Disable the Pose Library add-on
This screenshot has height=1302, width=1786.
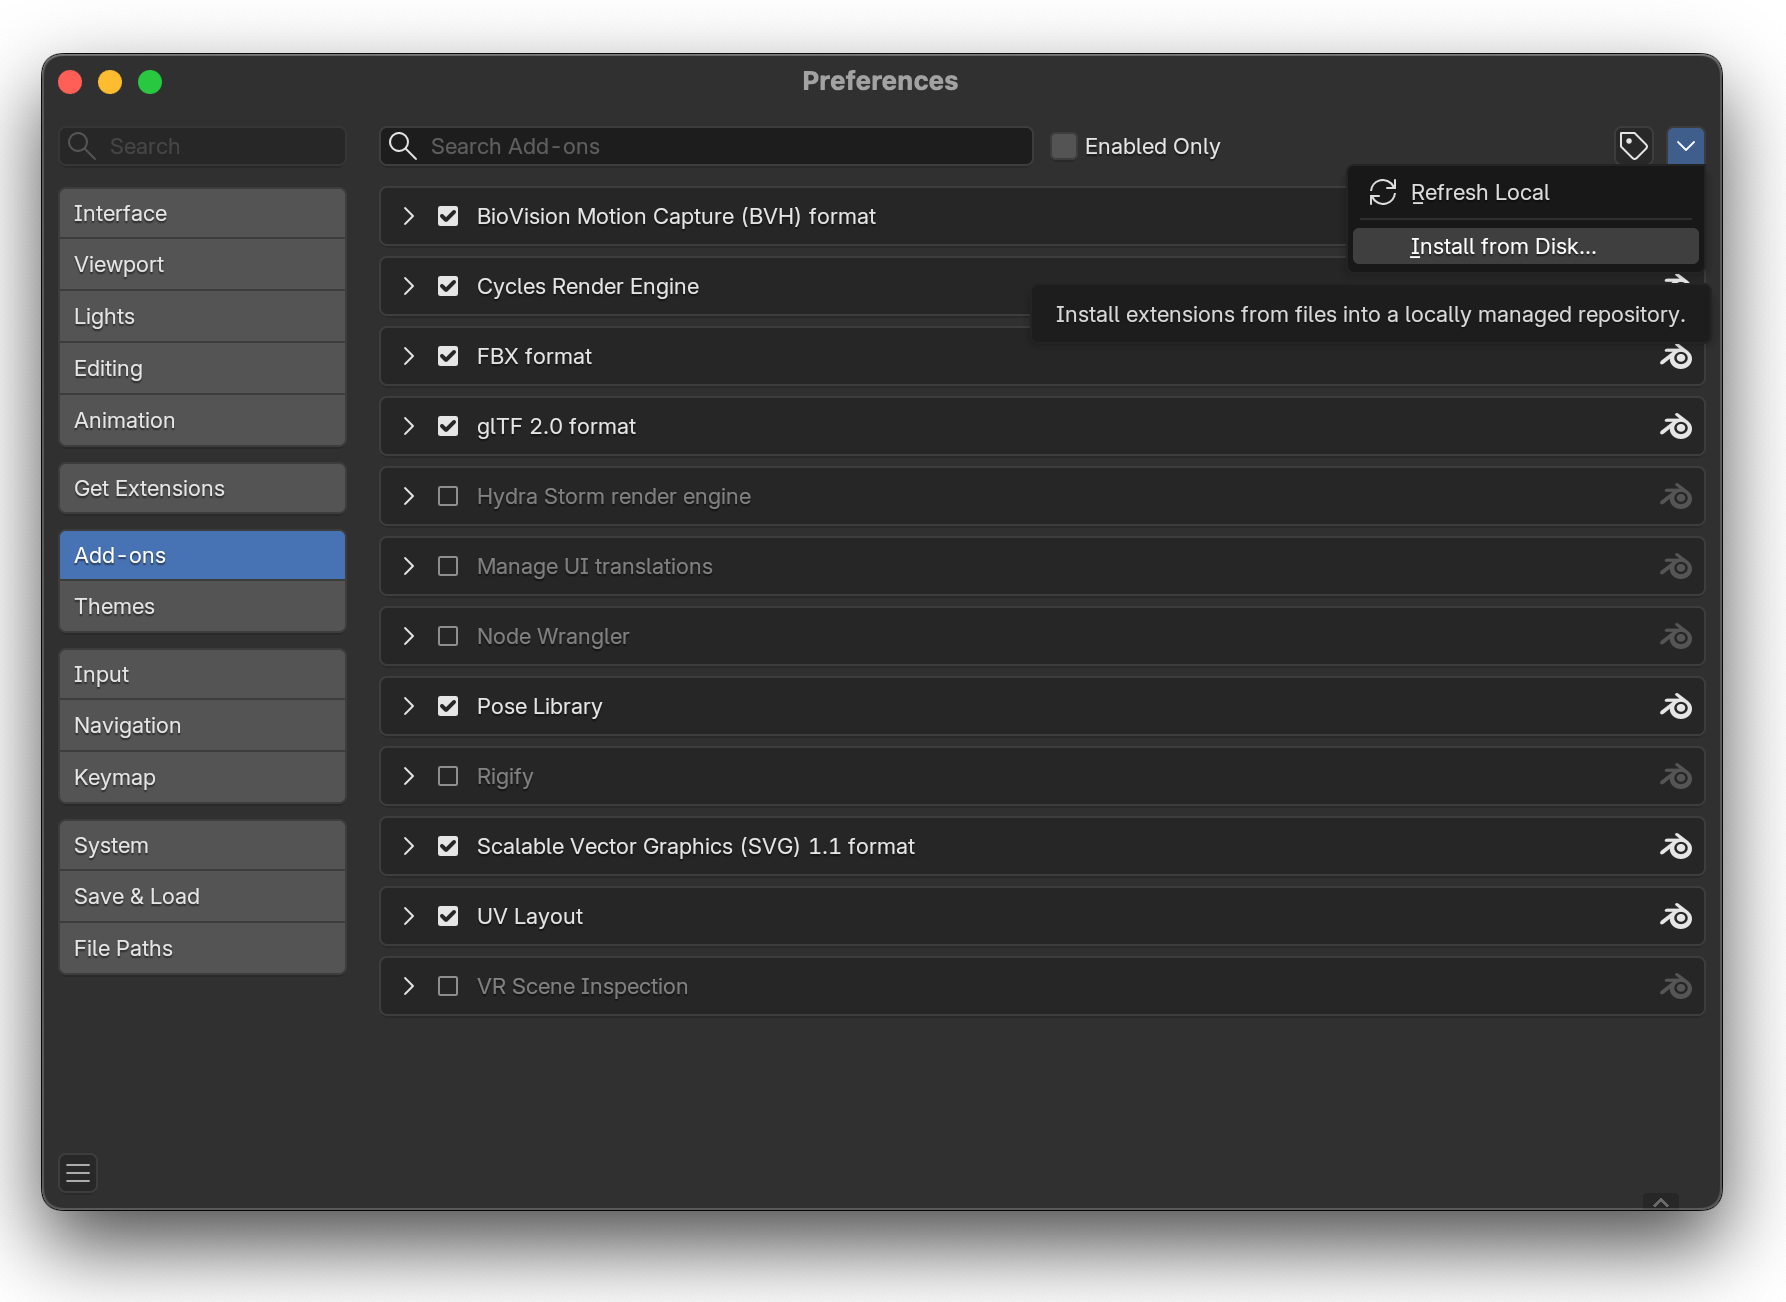448,706
